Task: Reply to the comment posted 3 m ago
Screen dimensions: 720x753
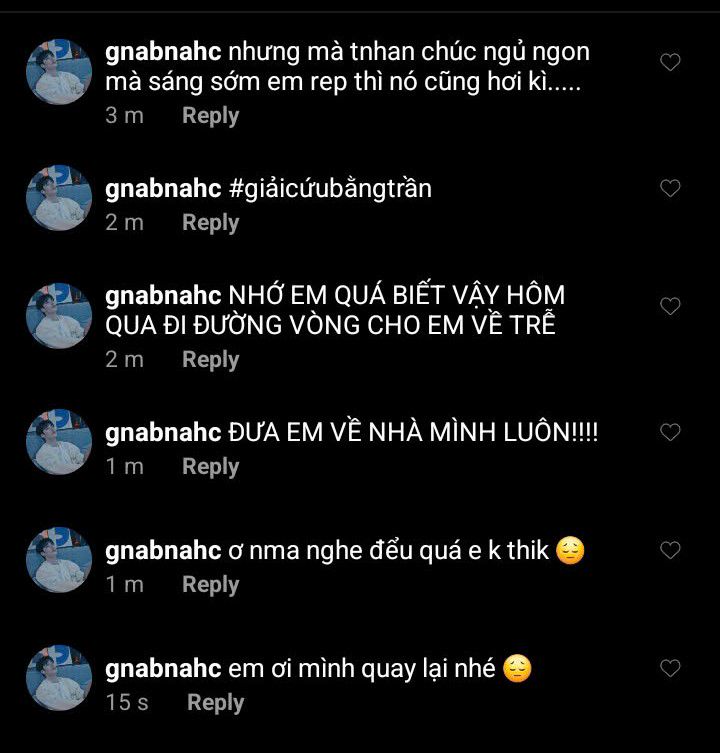Action: pyautogui.click(x=210, y=116)
